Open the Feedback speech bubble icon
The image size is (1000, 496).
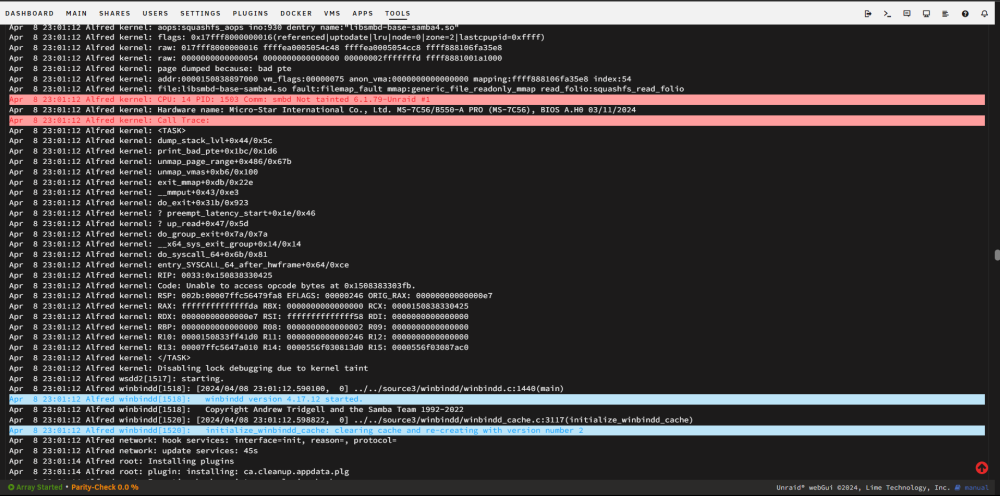pos(907,13)
